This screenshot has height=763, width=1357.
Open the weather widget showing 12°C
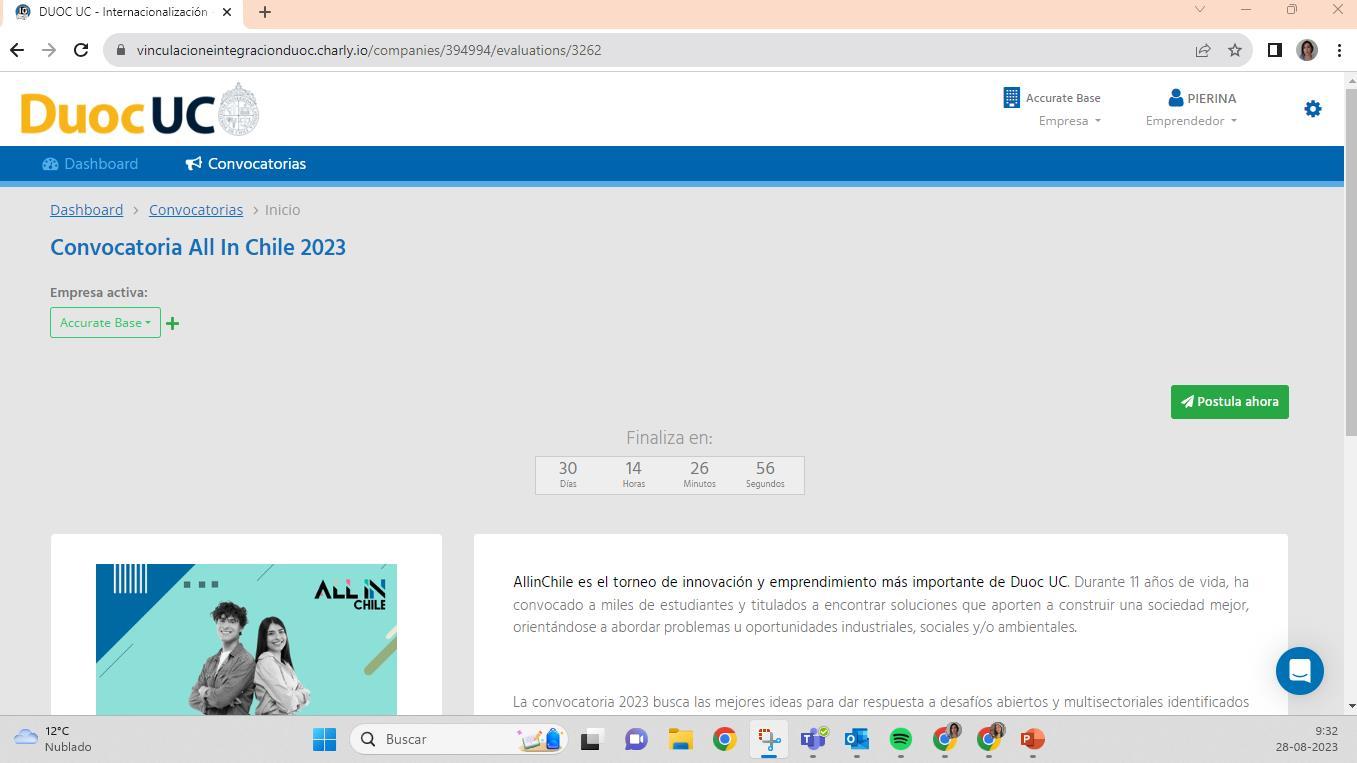(x=52, y=739)
